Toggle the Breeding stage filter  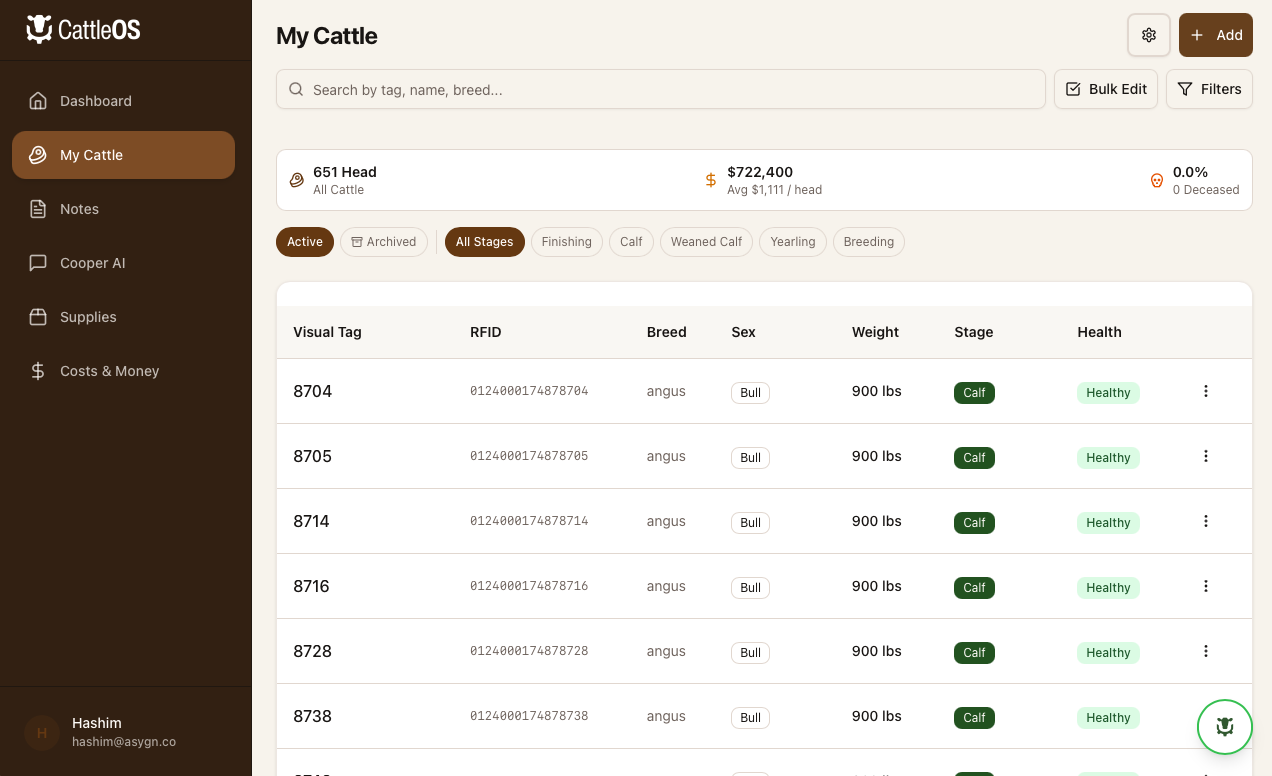(x=868, y=242)
